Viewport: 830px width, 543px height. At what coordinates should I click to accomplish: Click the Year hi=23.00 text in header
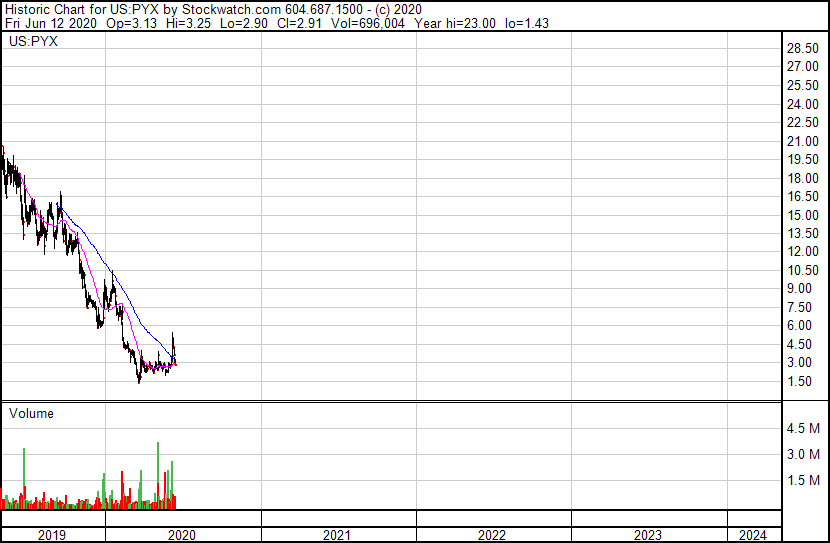click(455, 23)
